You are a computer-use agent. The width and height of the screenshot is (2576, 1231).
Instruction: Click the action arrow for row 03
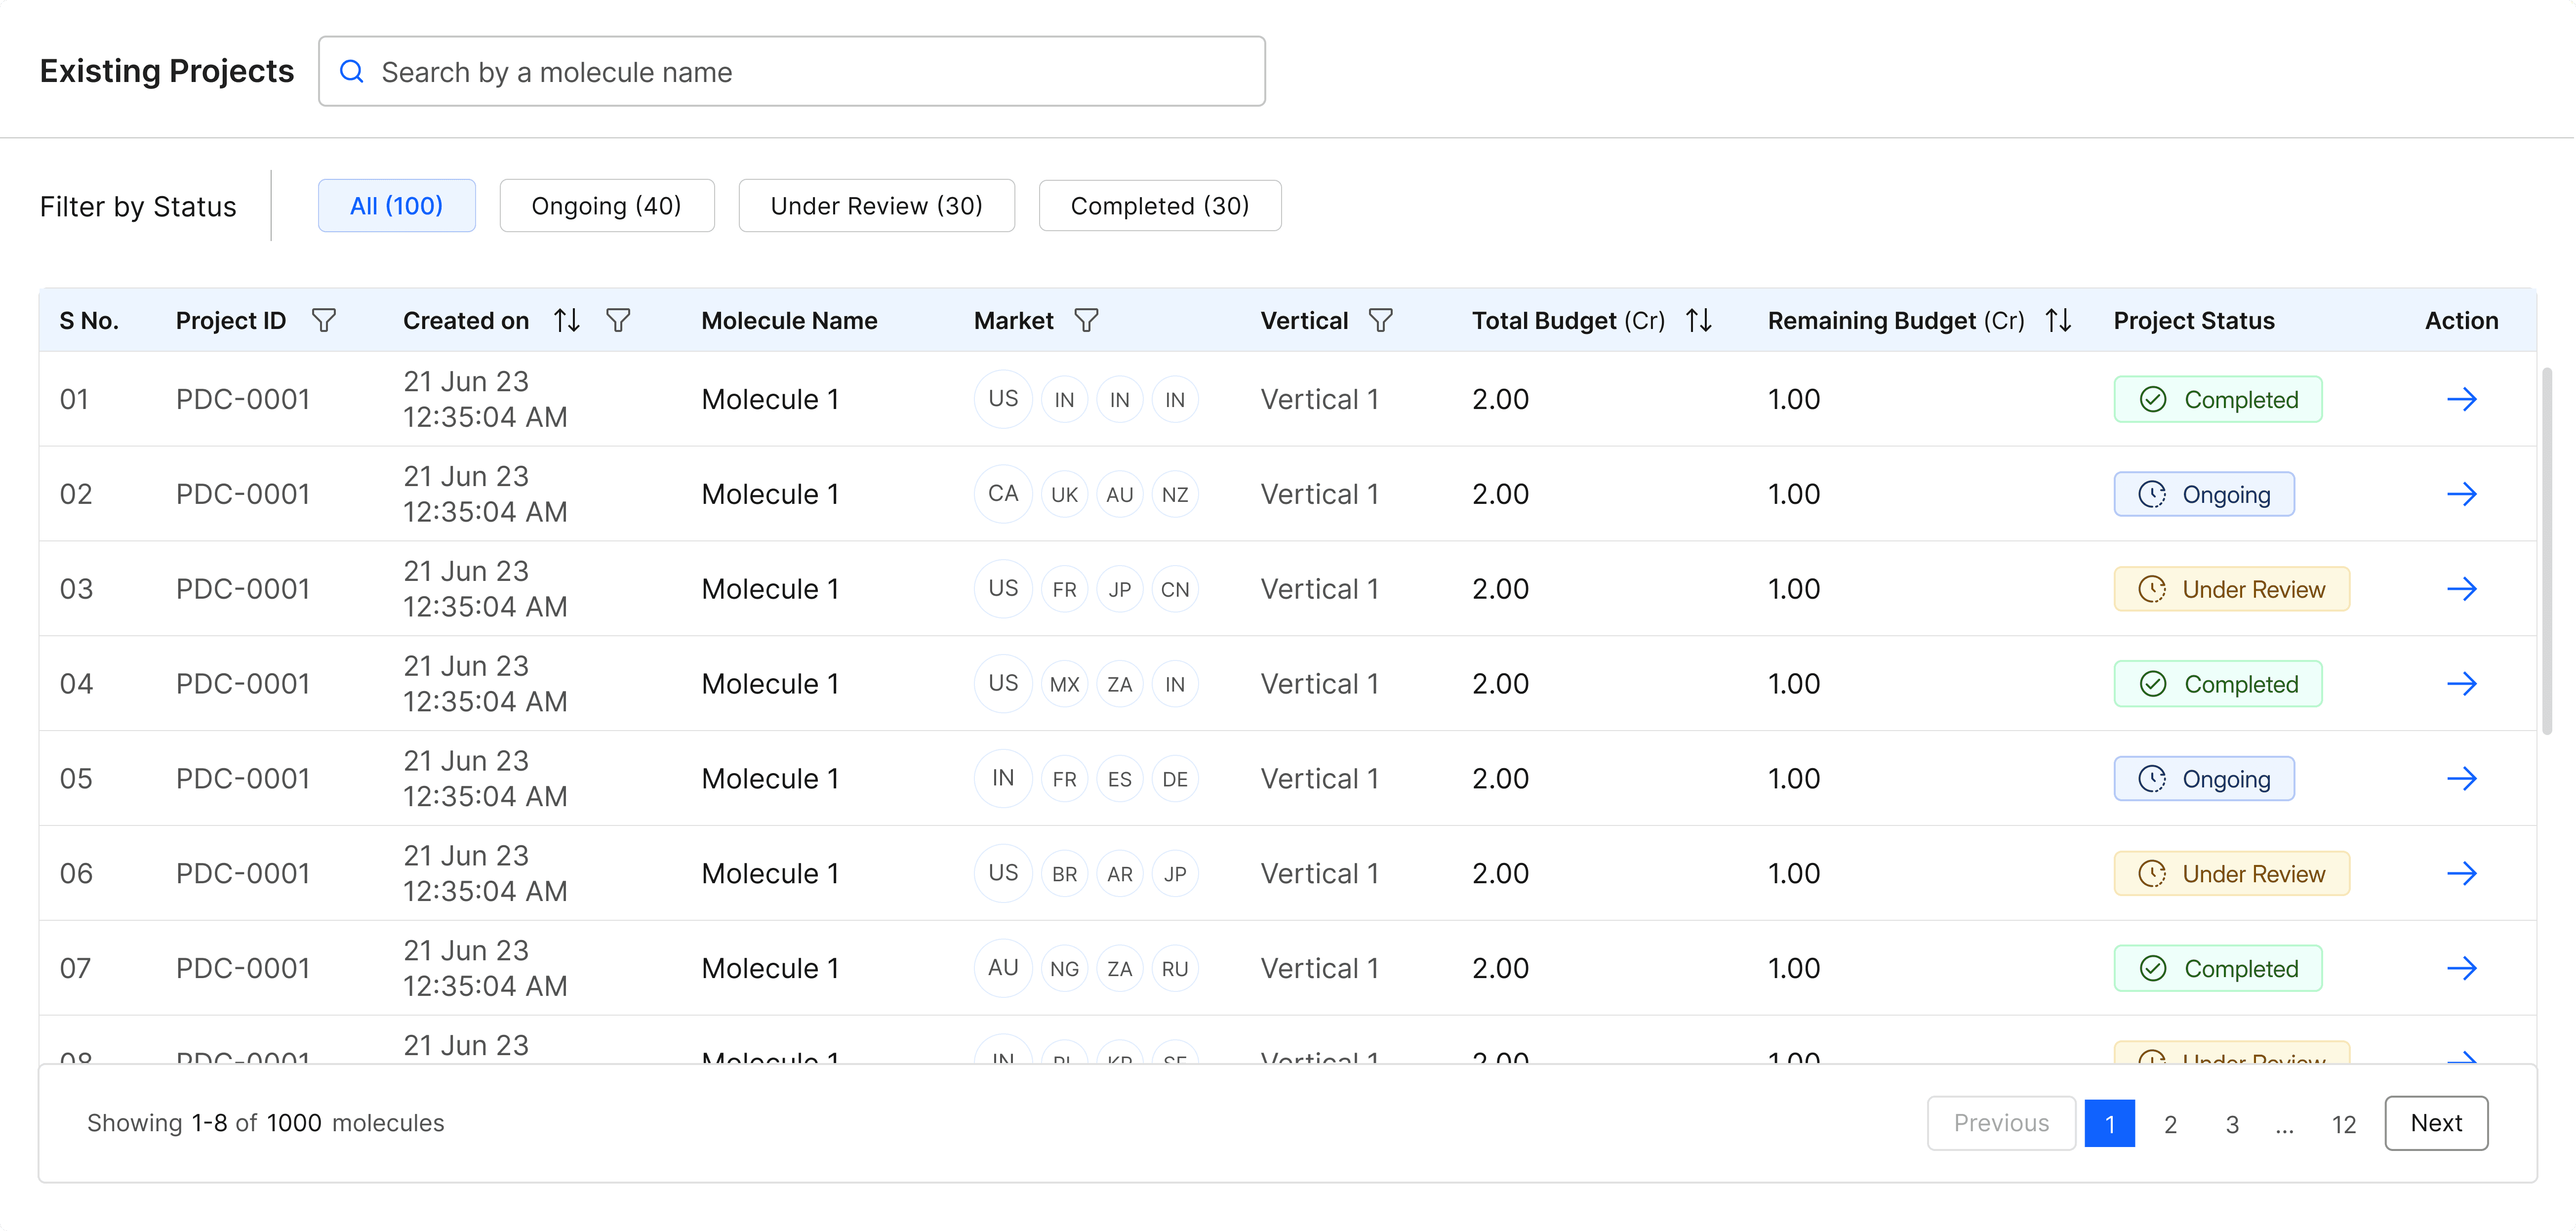2461,589
